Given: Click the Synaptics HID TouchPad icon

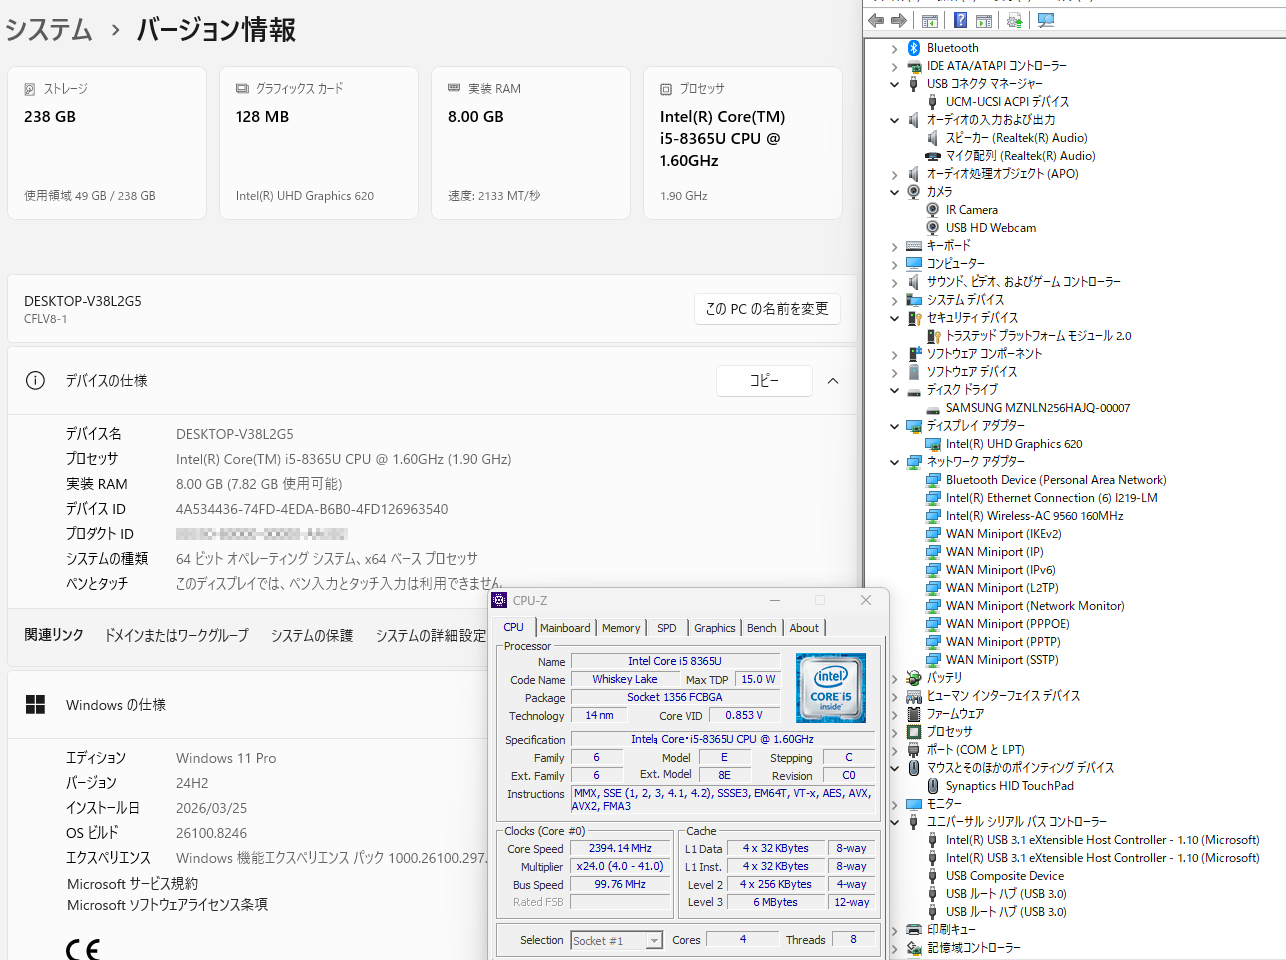Looking at the screenshot, I should [x=933, y=786].
